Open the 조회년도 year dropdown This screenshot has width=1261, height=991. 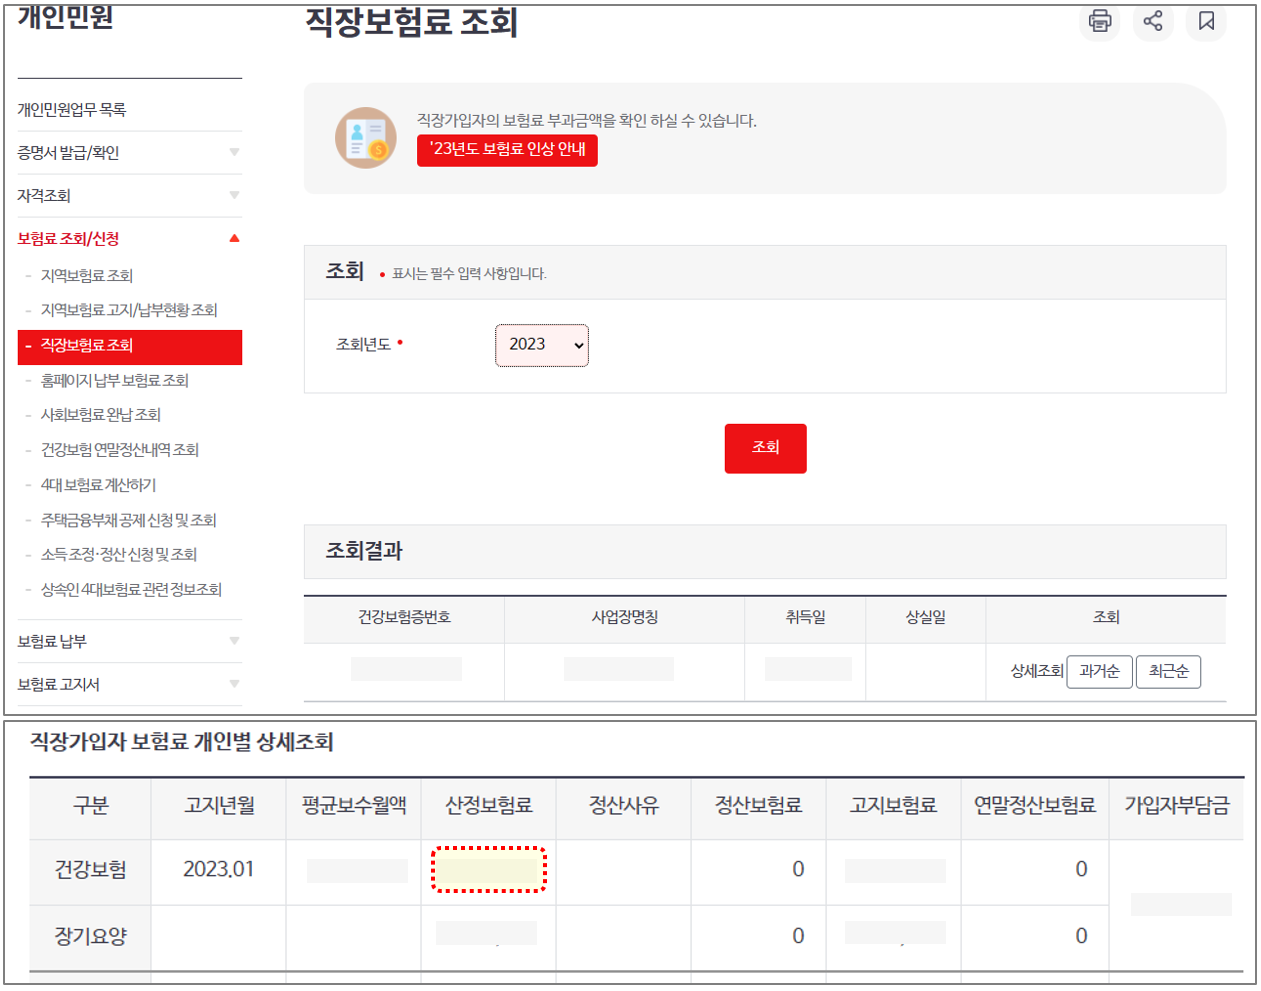[x=542, y=345]
